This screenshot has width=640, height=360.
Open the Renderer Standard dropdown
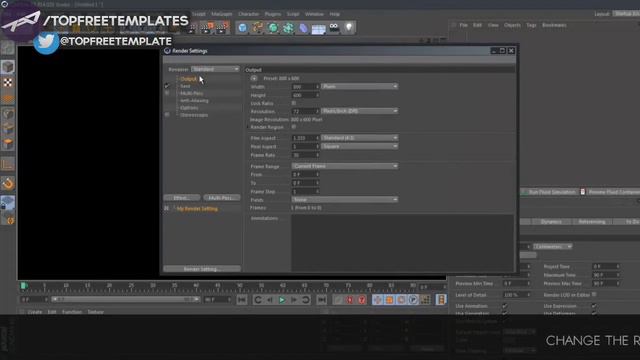pos(215,69)
